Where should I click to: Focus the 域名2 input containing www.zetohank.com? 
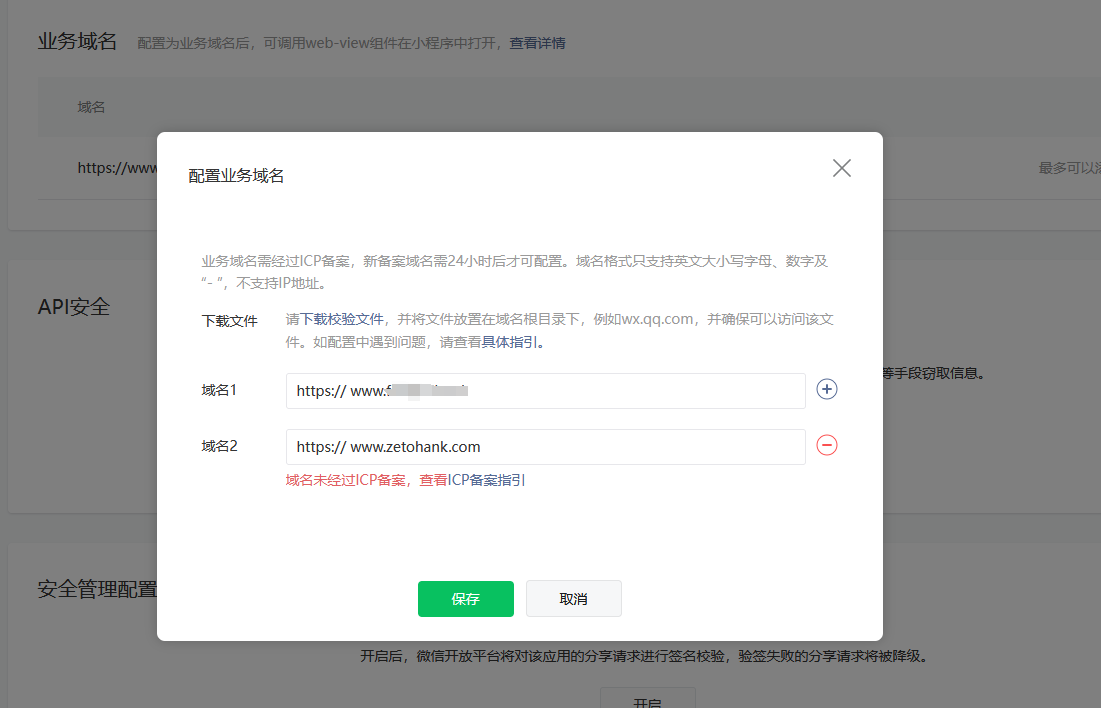pos(546,447)
